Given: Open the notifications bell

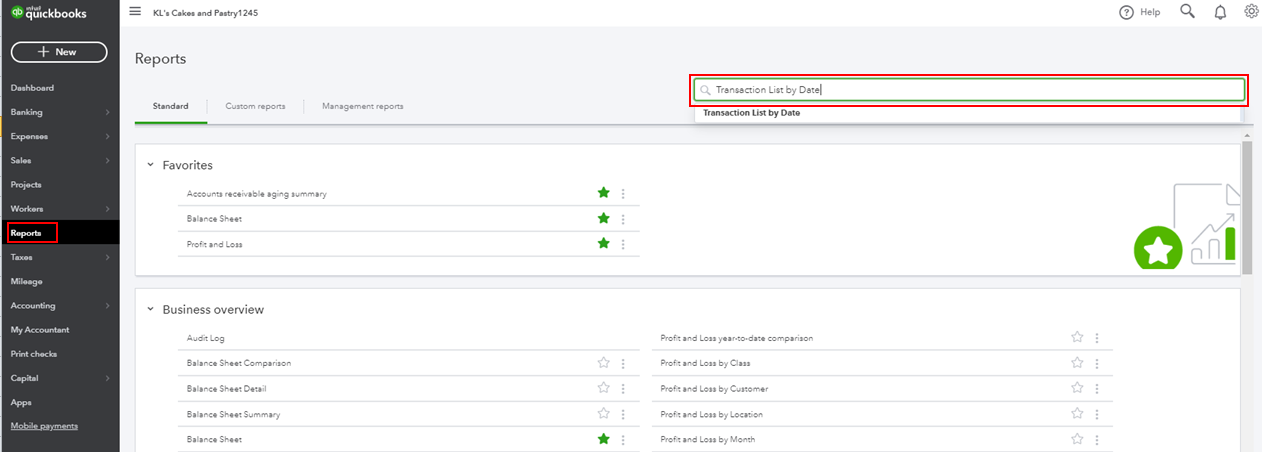Looking at the screenshot, I should 1220,12.
